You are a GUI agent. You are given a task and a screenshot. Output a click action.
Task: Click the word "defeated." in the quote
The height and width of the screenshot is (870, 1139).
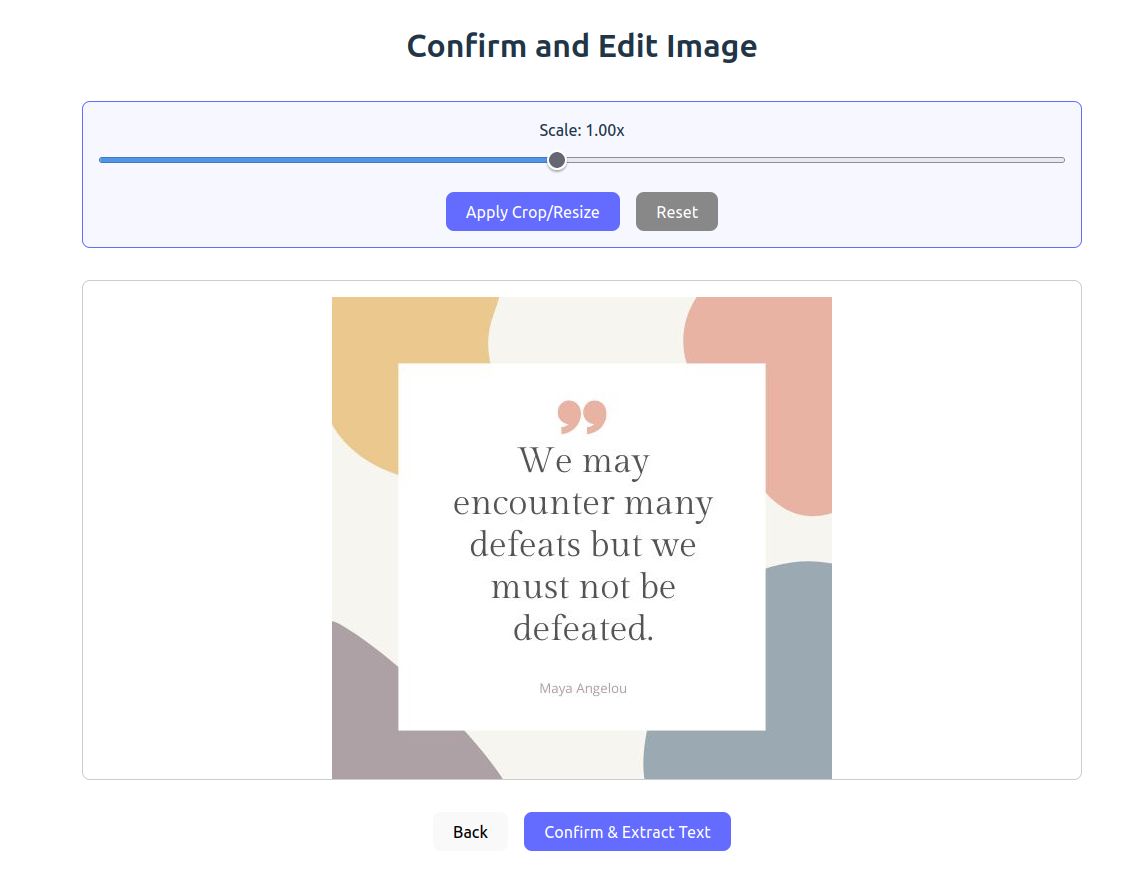click(583, 628)
